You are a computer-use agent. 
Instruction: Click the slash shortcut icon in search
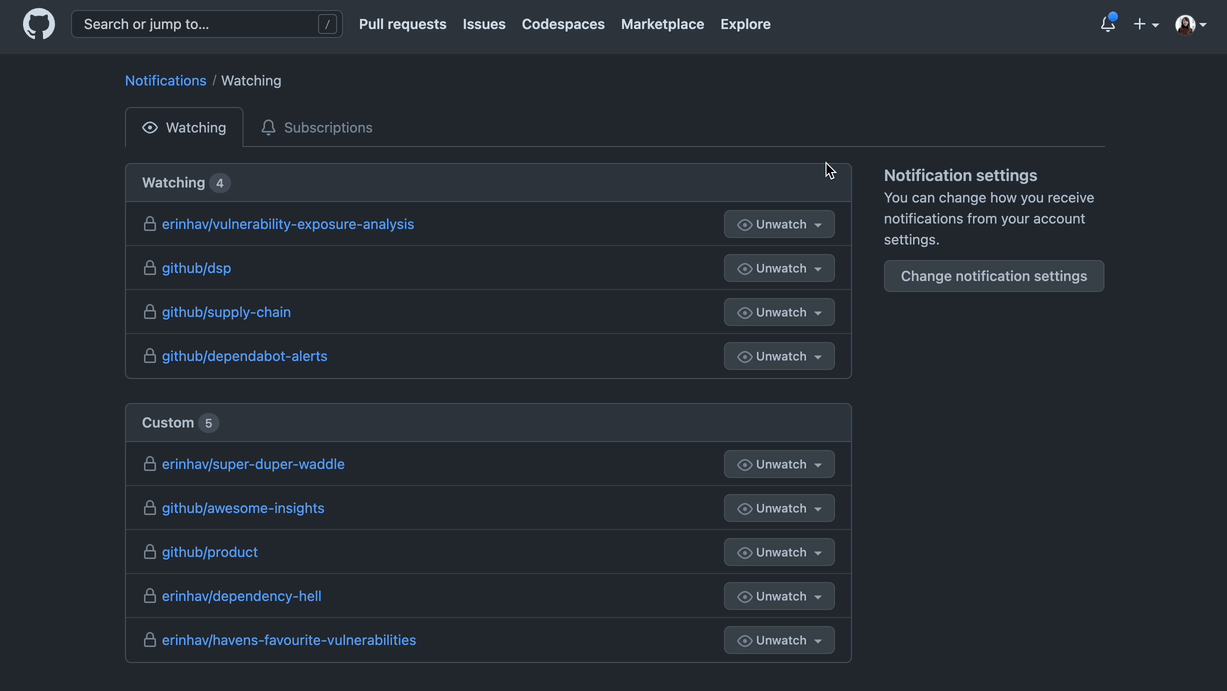tap(327, 24)
